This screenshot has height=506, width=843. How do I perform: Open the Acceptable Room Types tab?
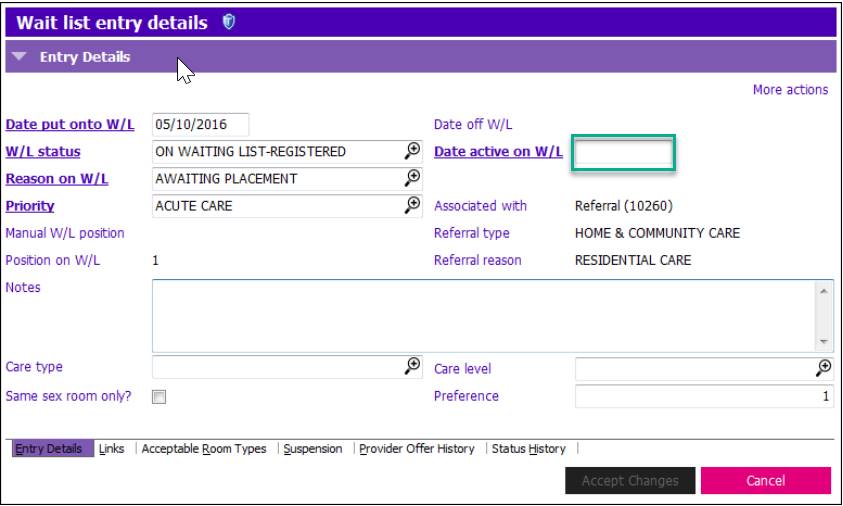pos(204,448)
